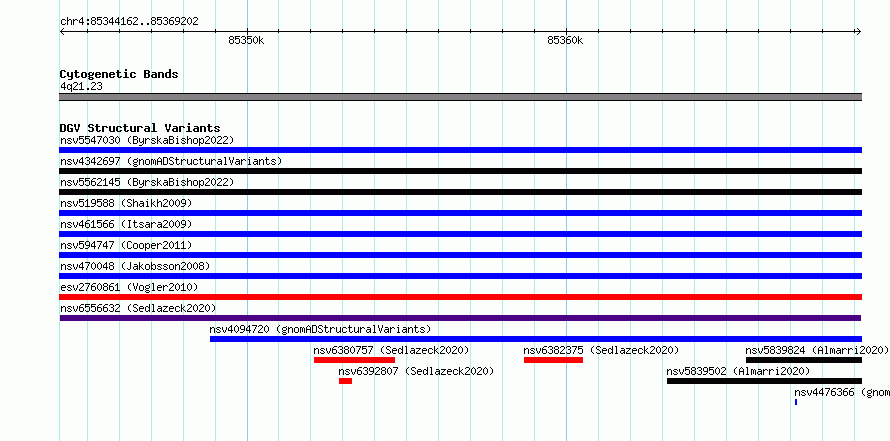Open the esv2760861 (Vogler2010) label
Screen dimensions: 890x441
(129, 287)
